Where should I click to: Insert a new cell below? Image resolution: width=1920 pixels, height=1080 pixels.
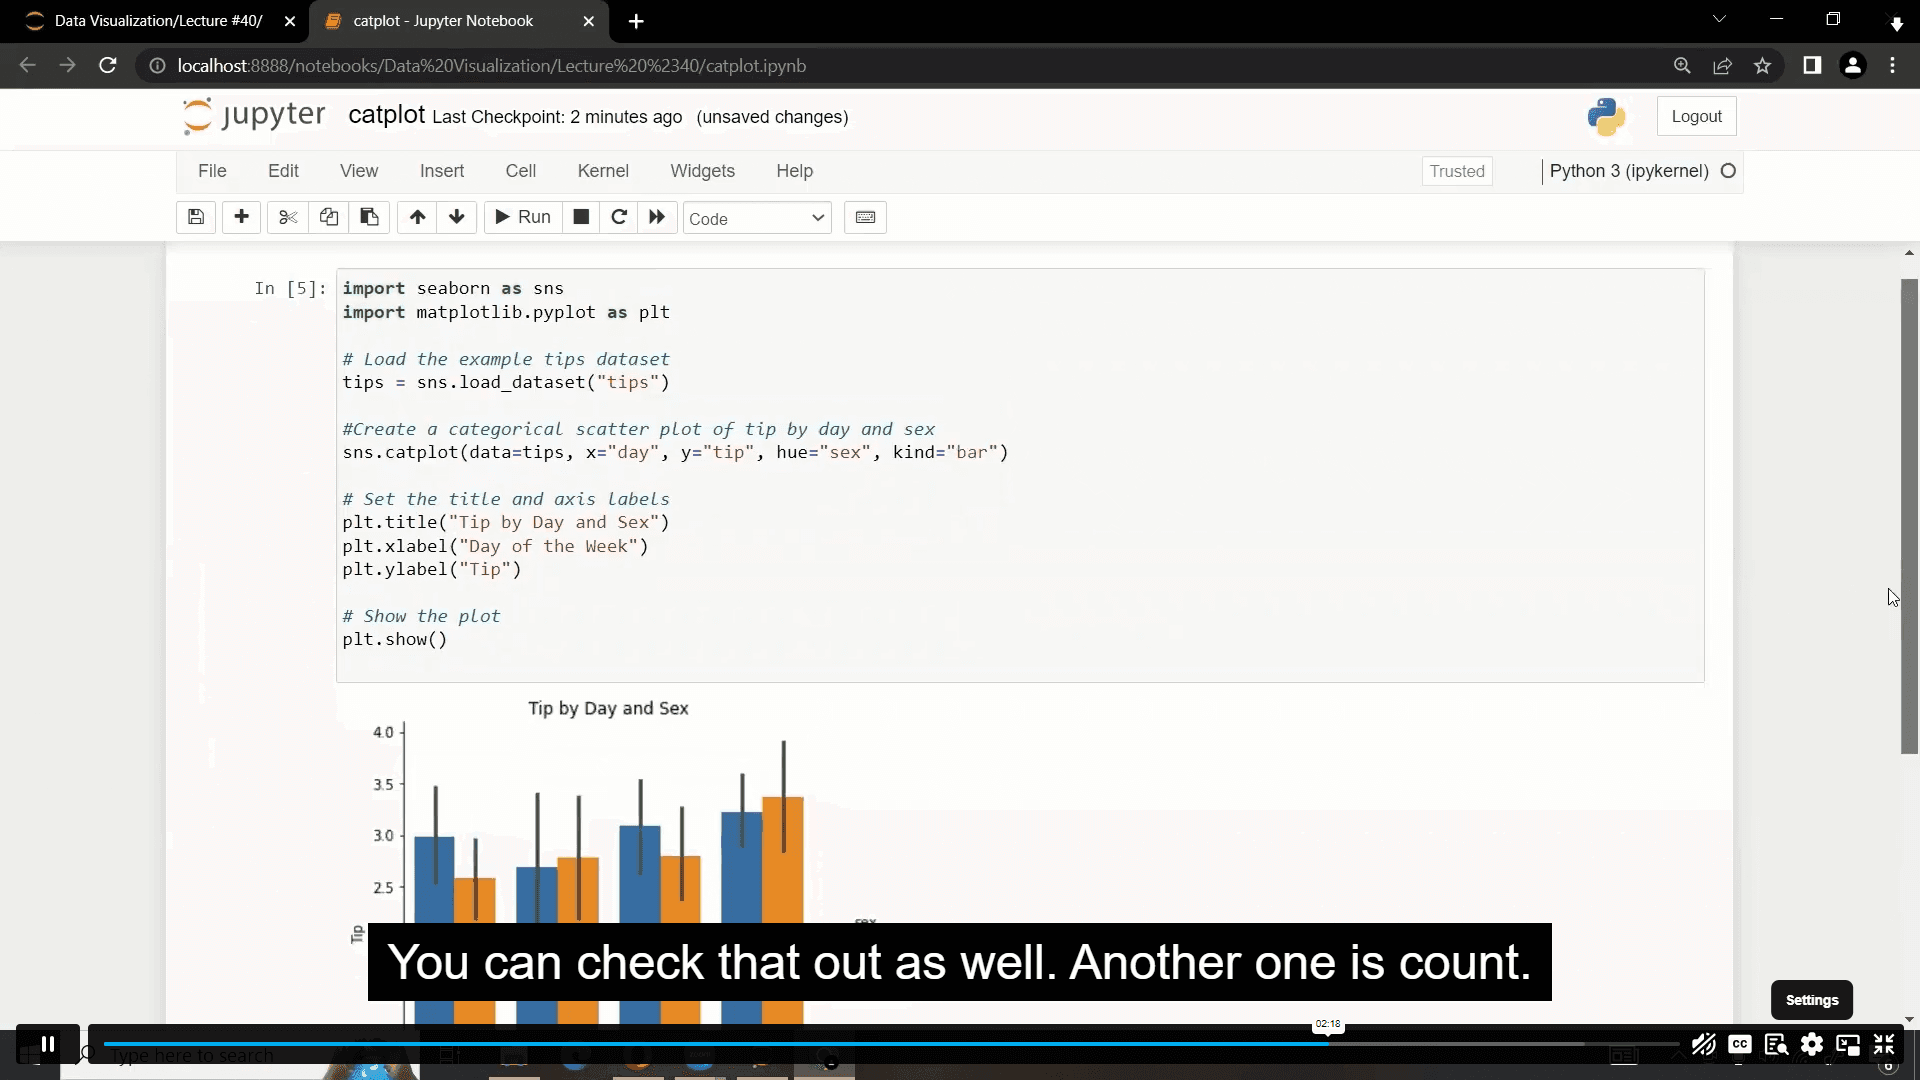click(241, 217)
